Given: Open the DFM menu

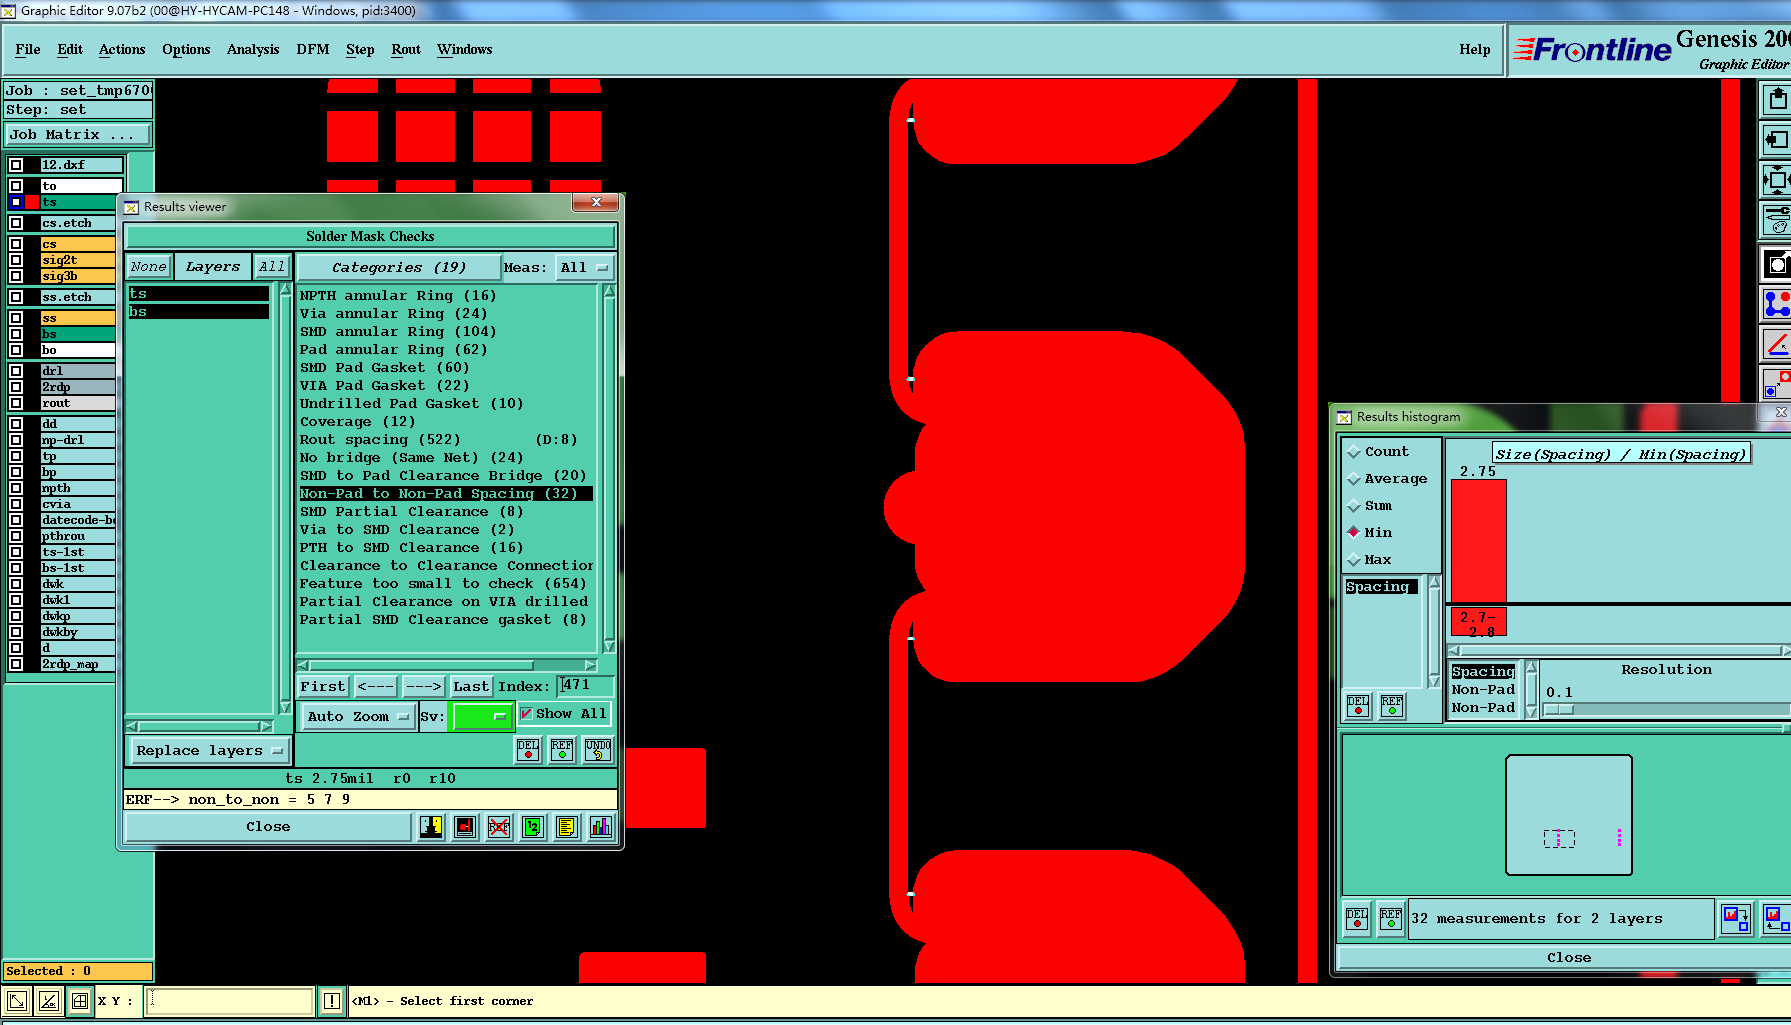Looking at the screenshot, I should pyautogui.click(x=312, y=49).
